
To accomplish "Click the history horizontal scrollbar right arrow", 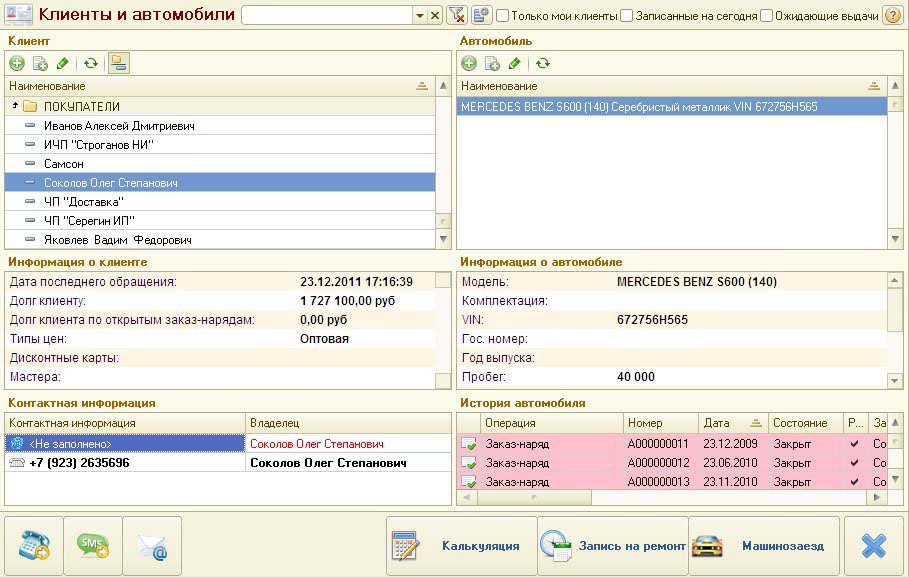I will (877, 497).
